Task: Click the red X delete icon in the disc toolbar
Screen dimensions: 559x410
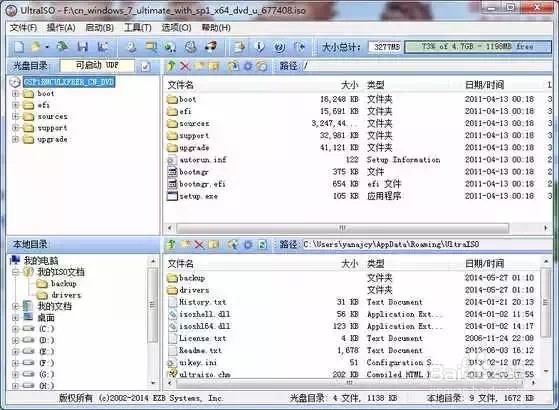Action: pos(185,66)
